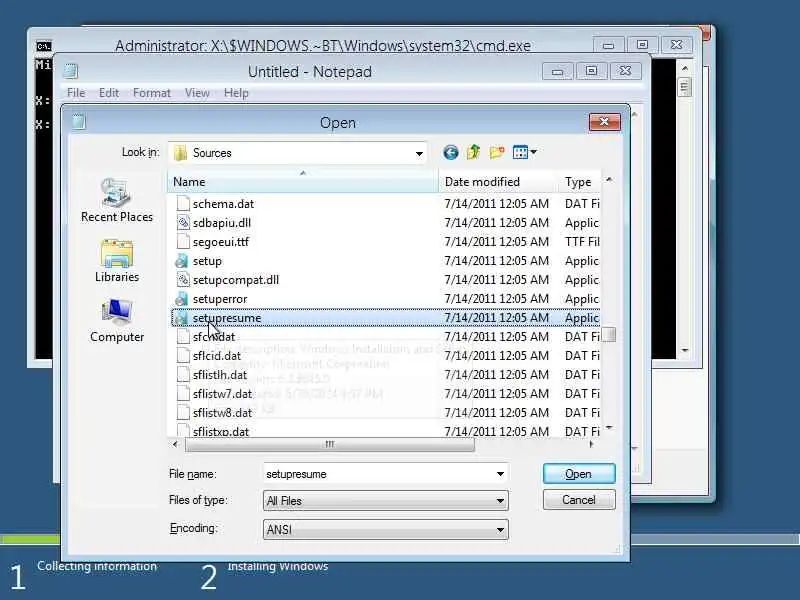
Task: Minimize the Notepad window
Action: (558, 71)
